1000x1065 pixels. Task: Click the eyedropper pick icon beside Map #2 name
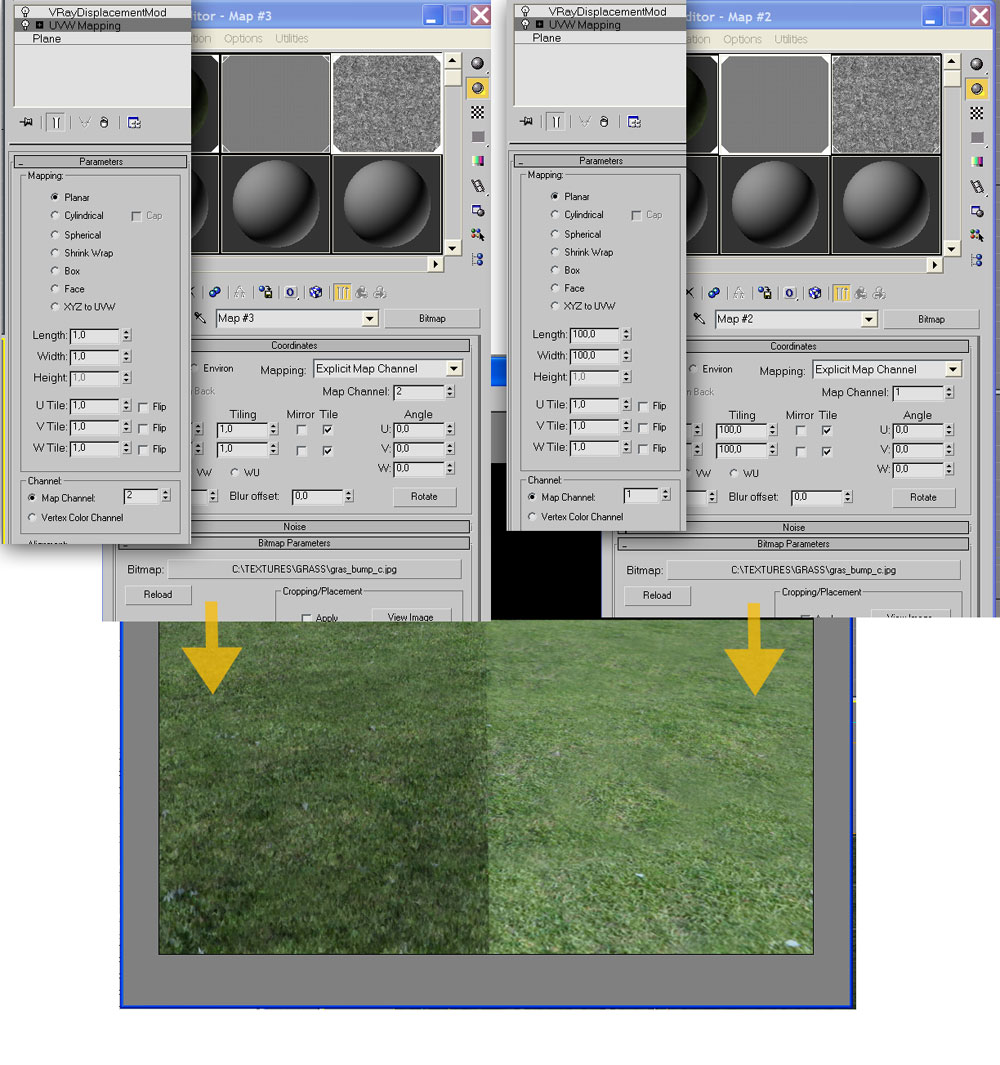pos(699,318)
